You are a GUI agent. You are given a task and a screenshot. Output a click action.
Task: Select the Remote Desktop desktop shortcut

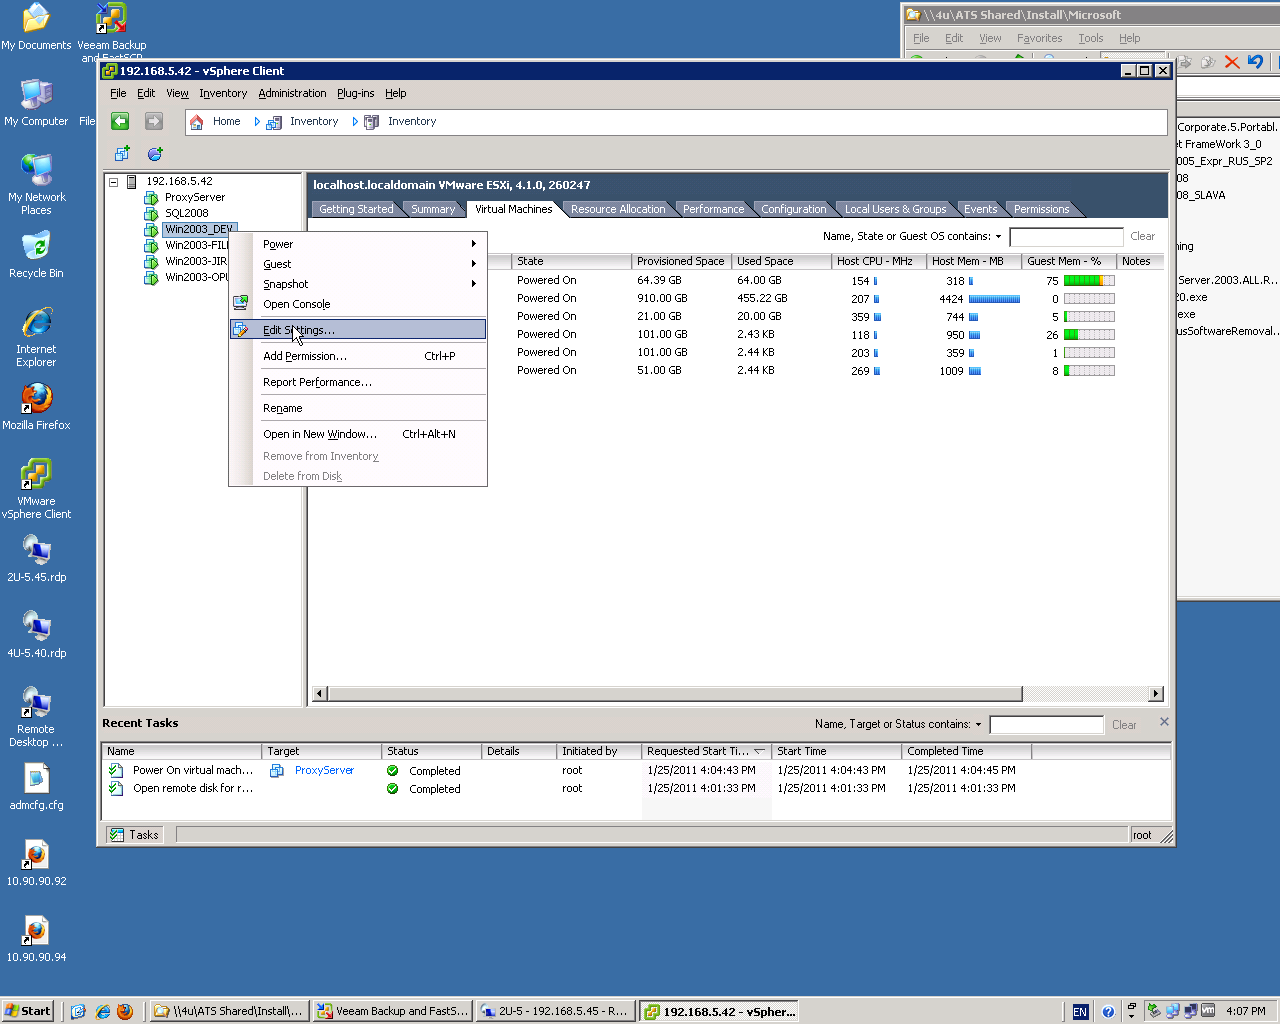pyautogui.click(x=36, y=718)
